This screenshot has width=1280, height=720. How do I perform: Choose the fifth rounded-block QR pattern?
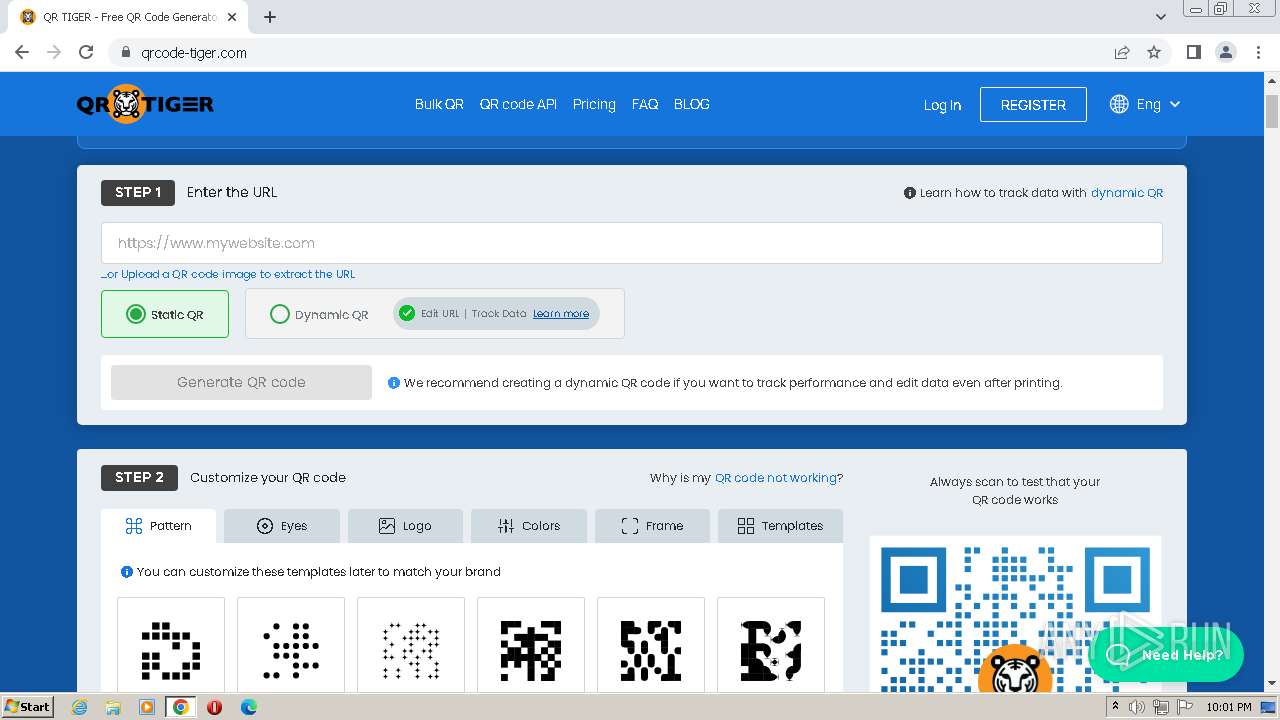point(651,645)
